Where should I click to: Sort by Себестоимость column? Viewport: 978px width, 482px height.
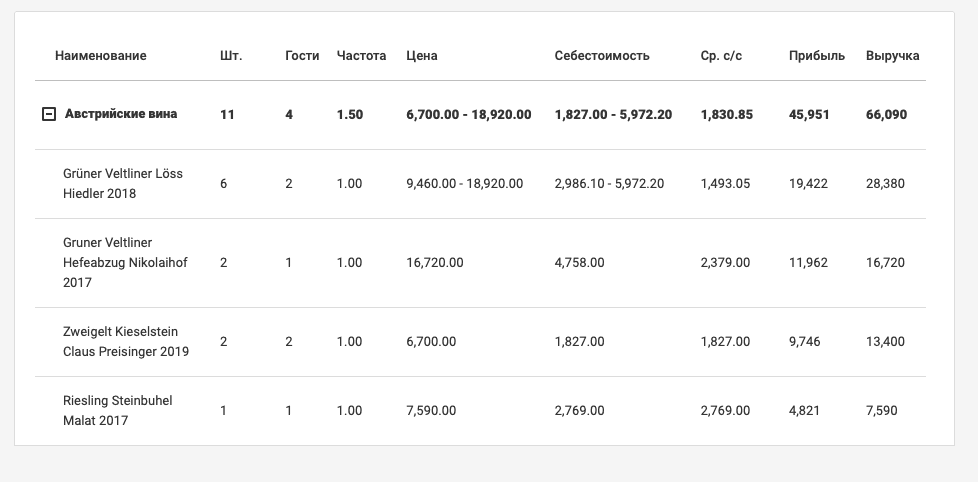[x=602, y=56]
